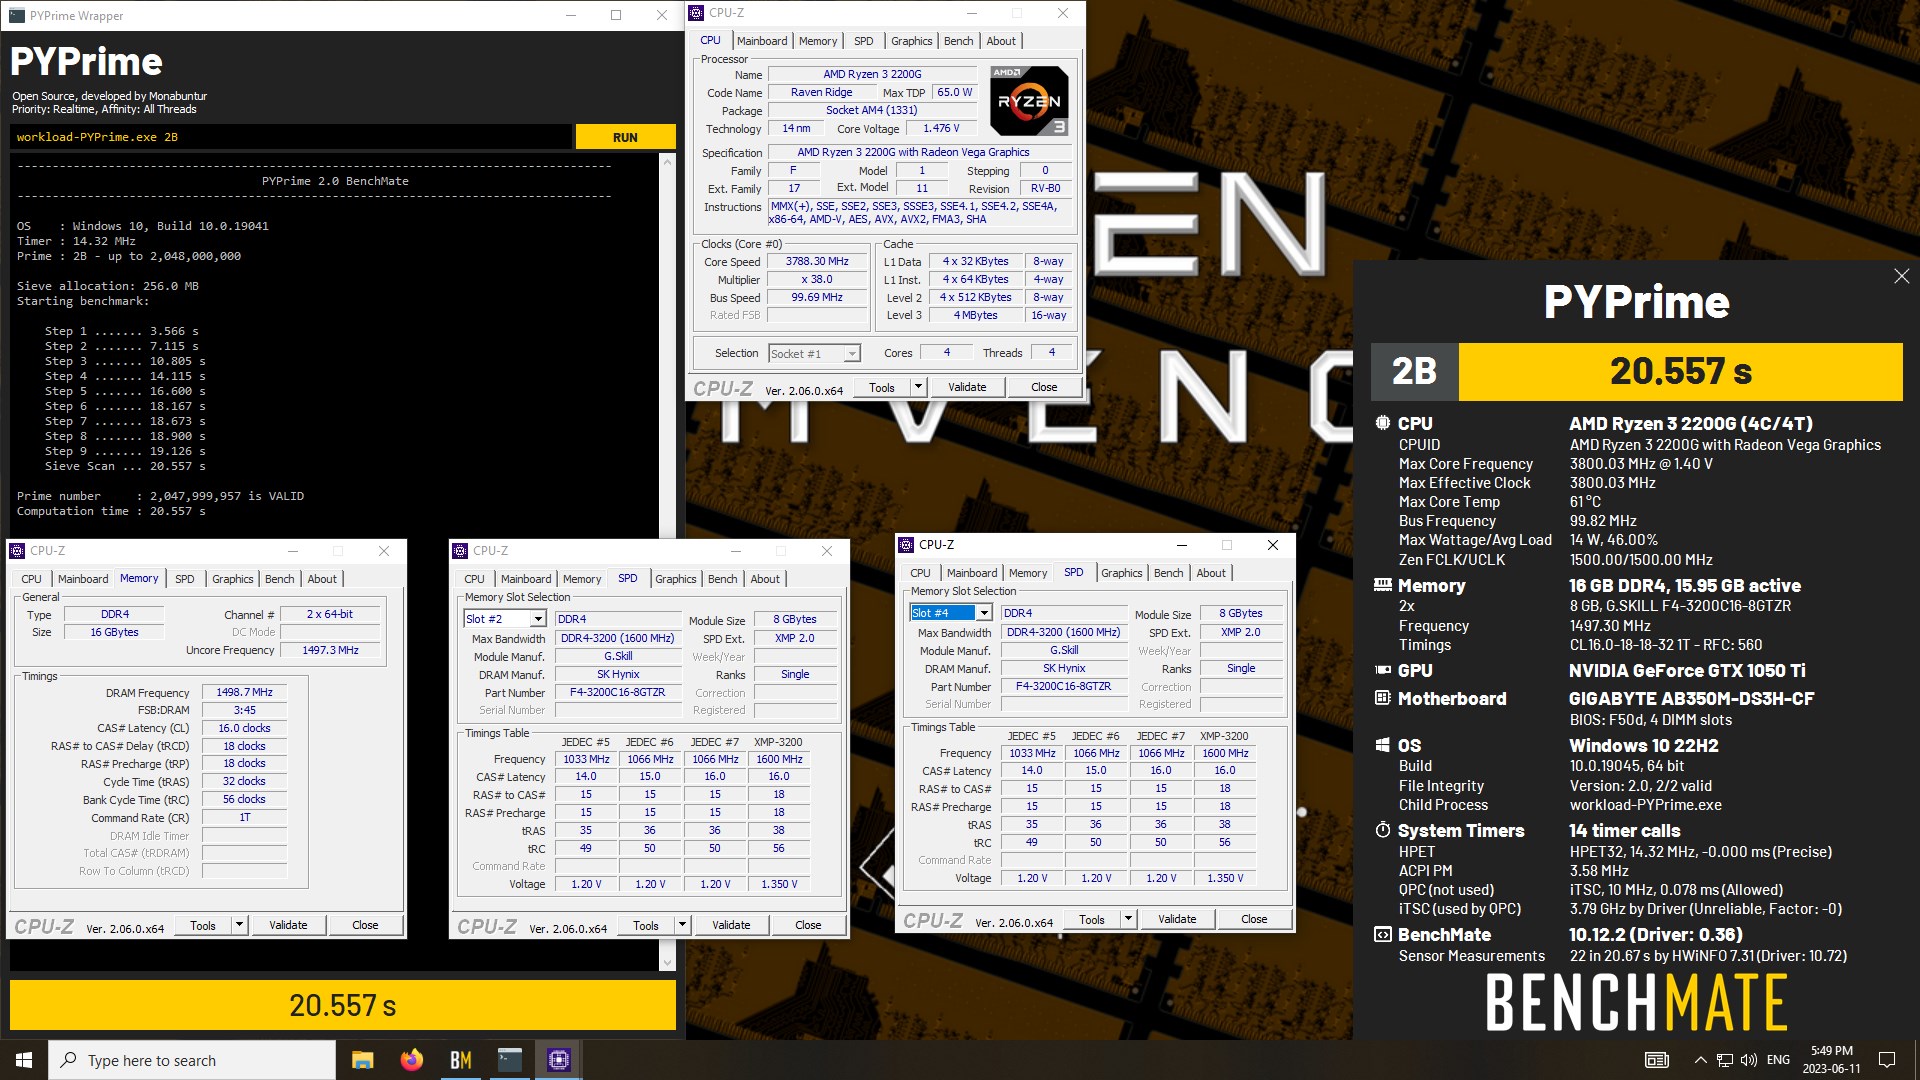Viewport: 1920px width, 1080px height.
Task: Open the touch keyboard tray icon
Action: tap(1657, 1060)
